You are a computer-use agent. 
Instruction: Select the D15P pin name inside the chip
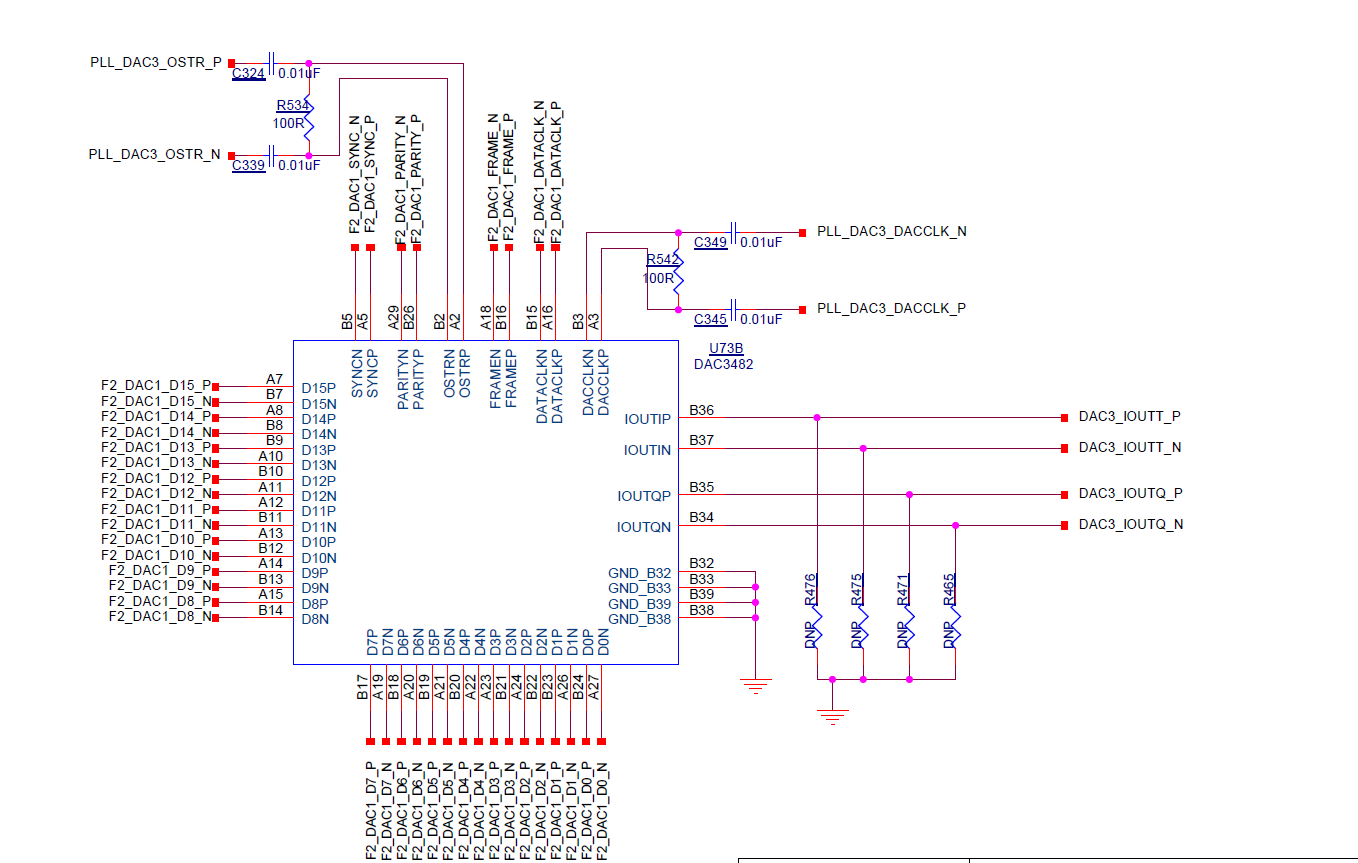(318, 388)
